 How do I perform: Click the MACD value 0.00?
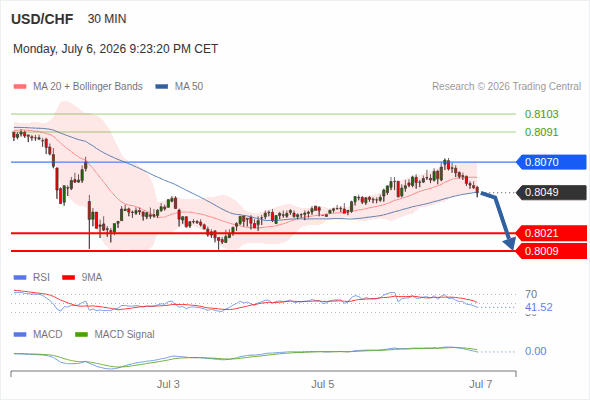tap(535, 351)
